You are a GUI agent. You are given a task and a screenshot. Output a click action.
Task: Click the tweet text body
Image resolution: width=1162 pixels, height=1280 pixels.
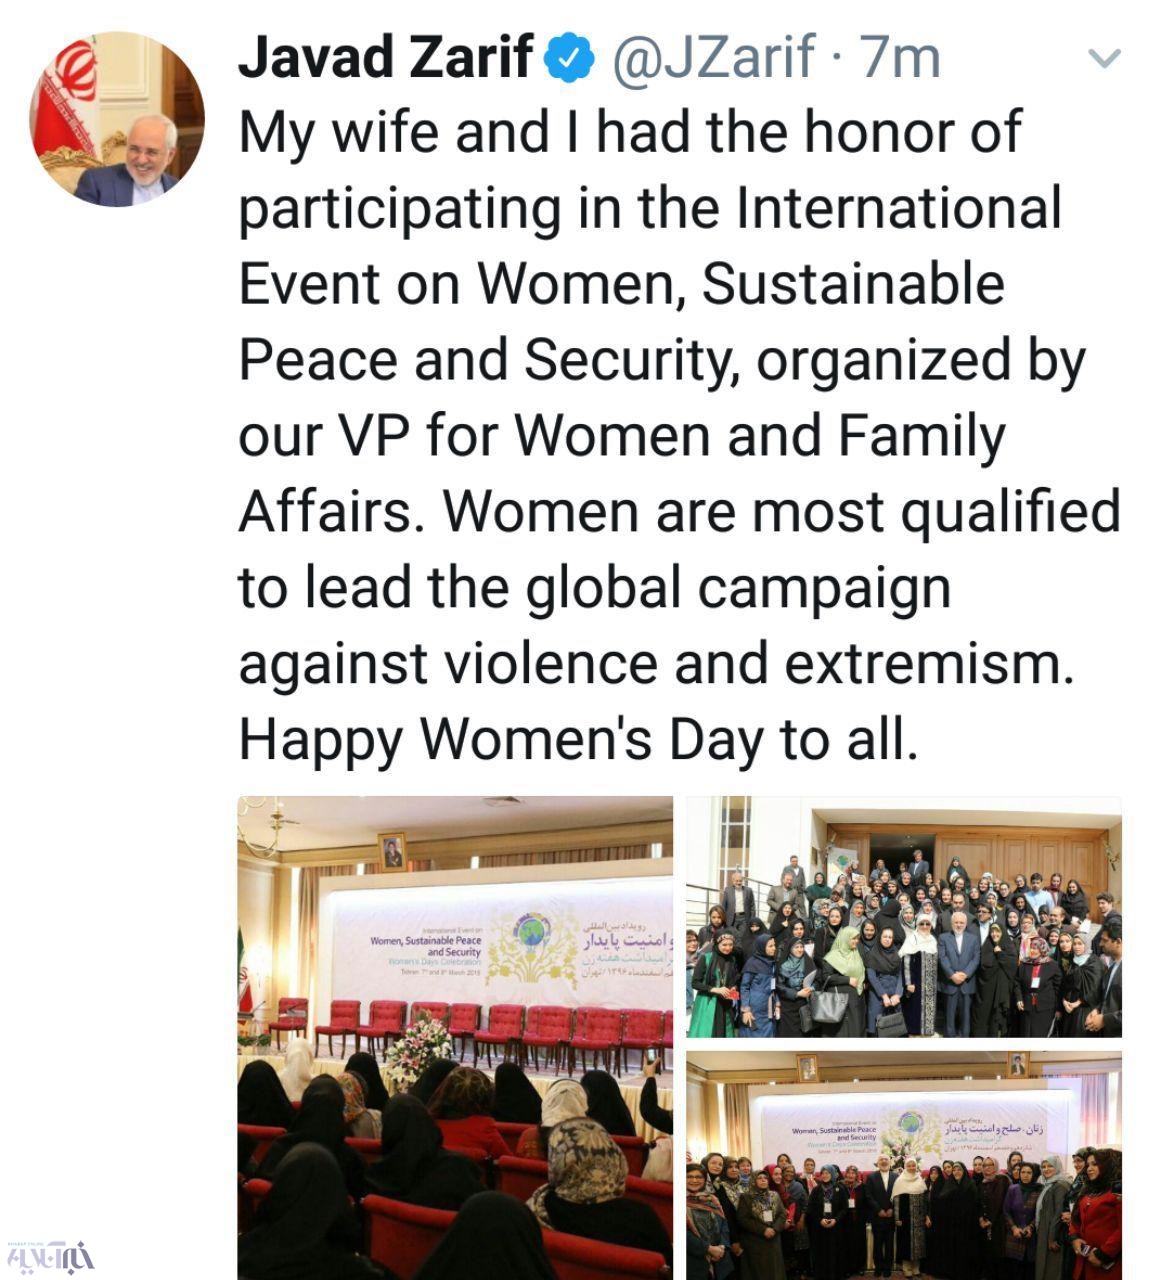[x=678, y=435]
